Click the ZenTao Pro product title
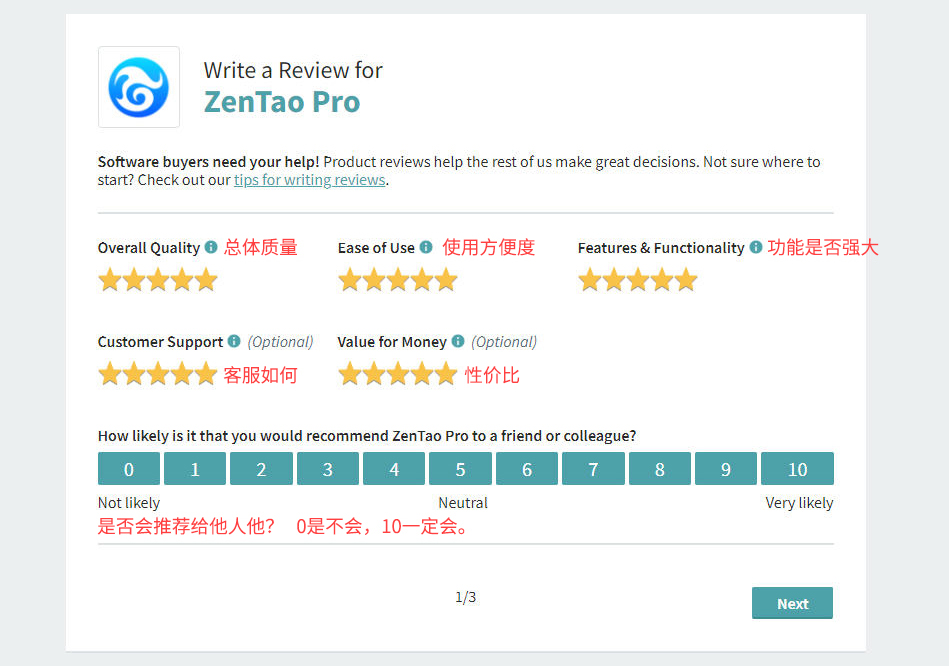 click(x=282, y=102)
